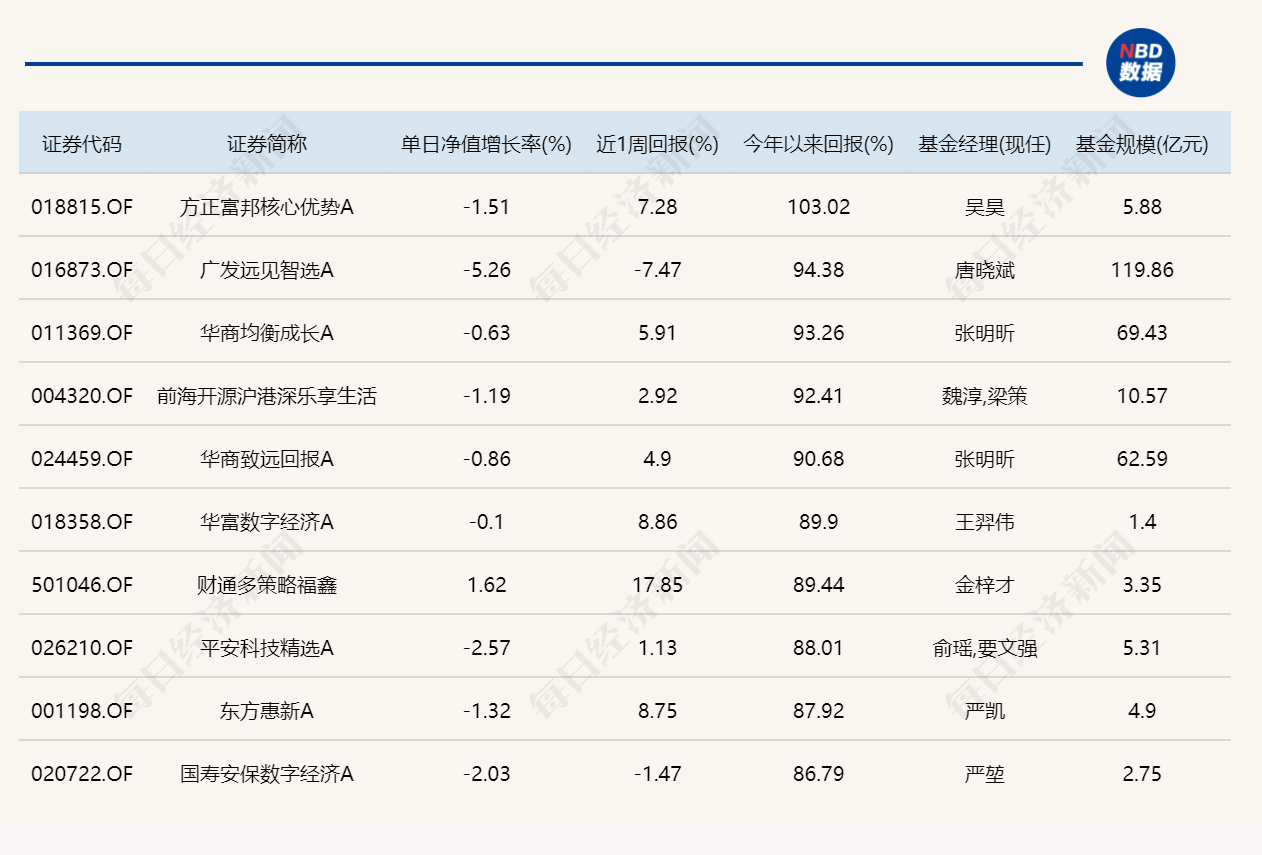
Task: Click the 单日净值增长率(%) header
Action: click(487, 144)
